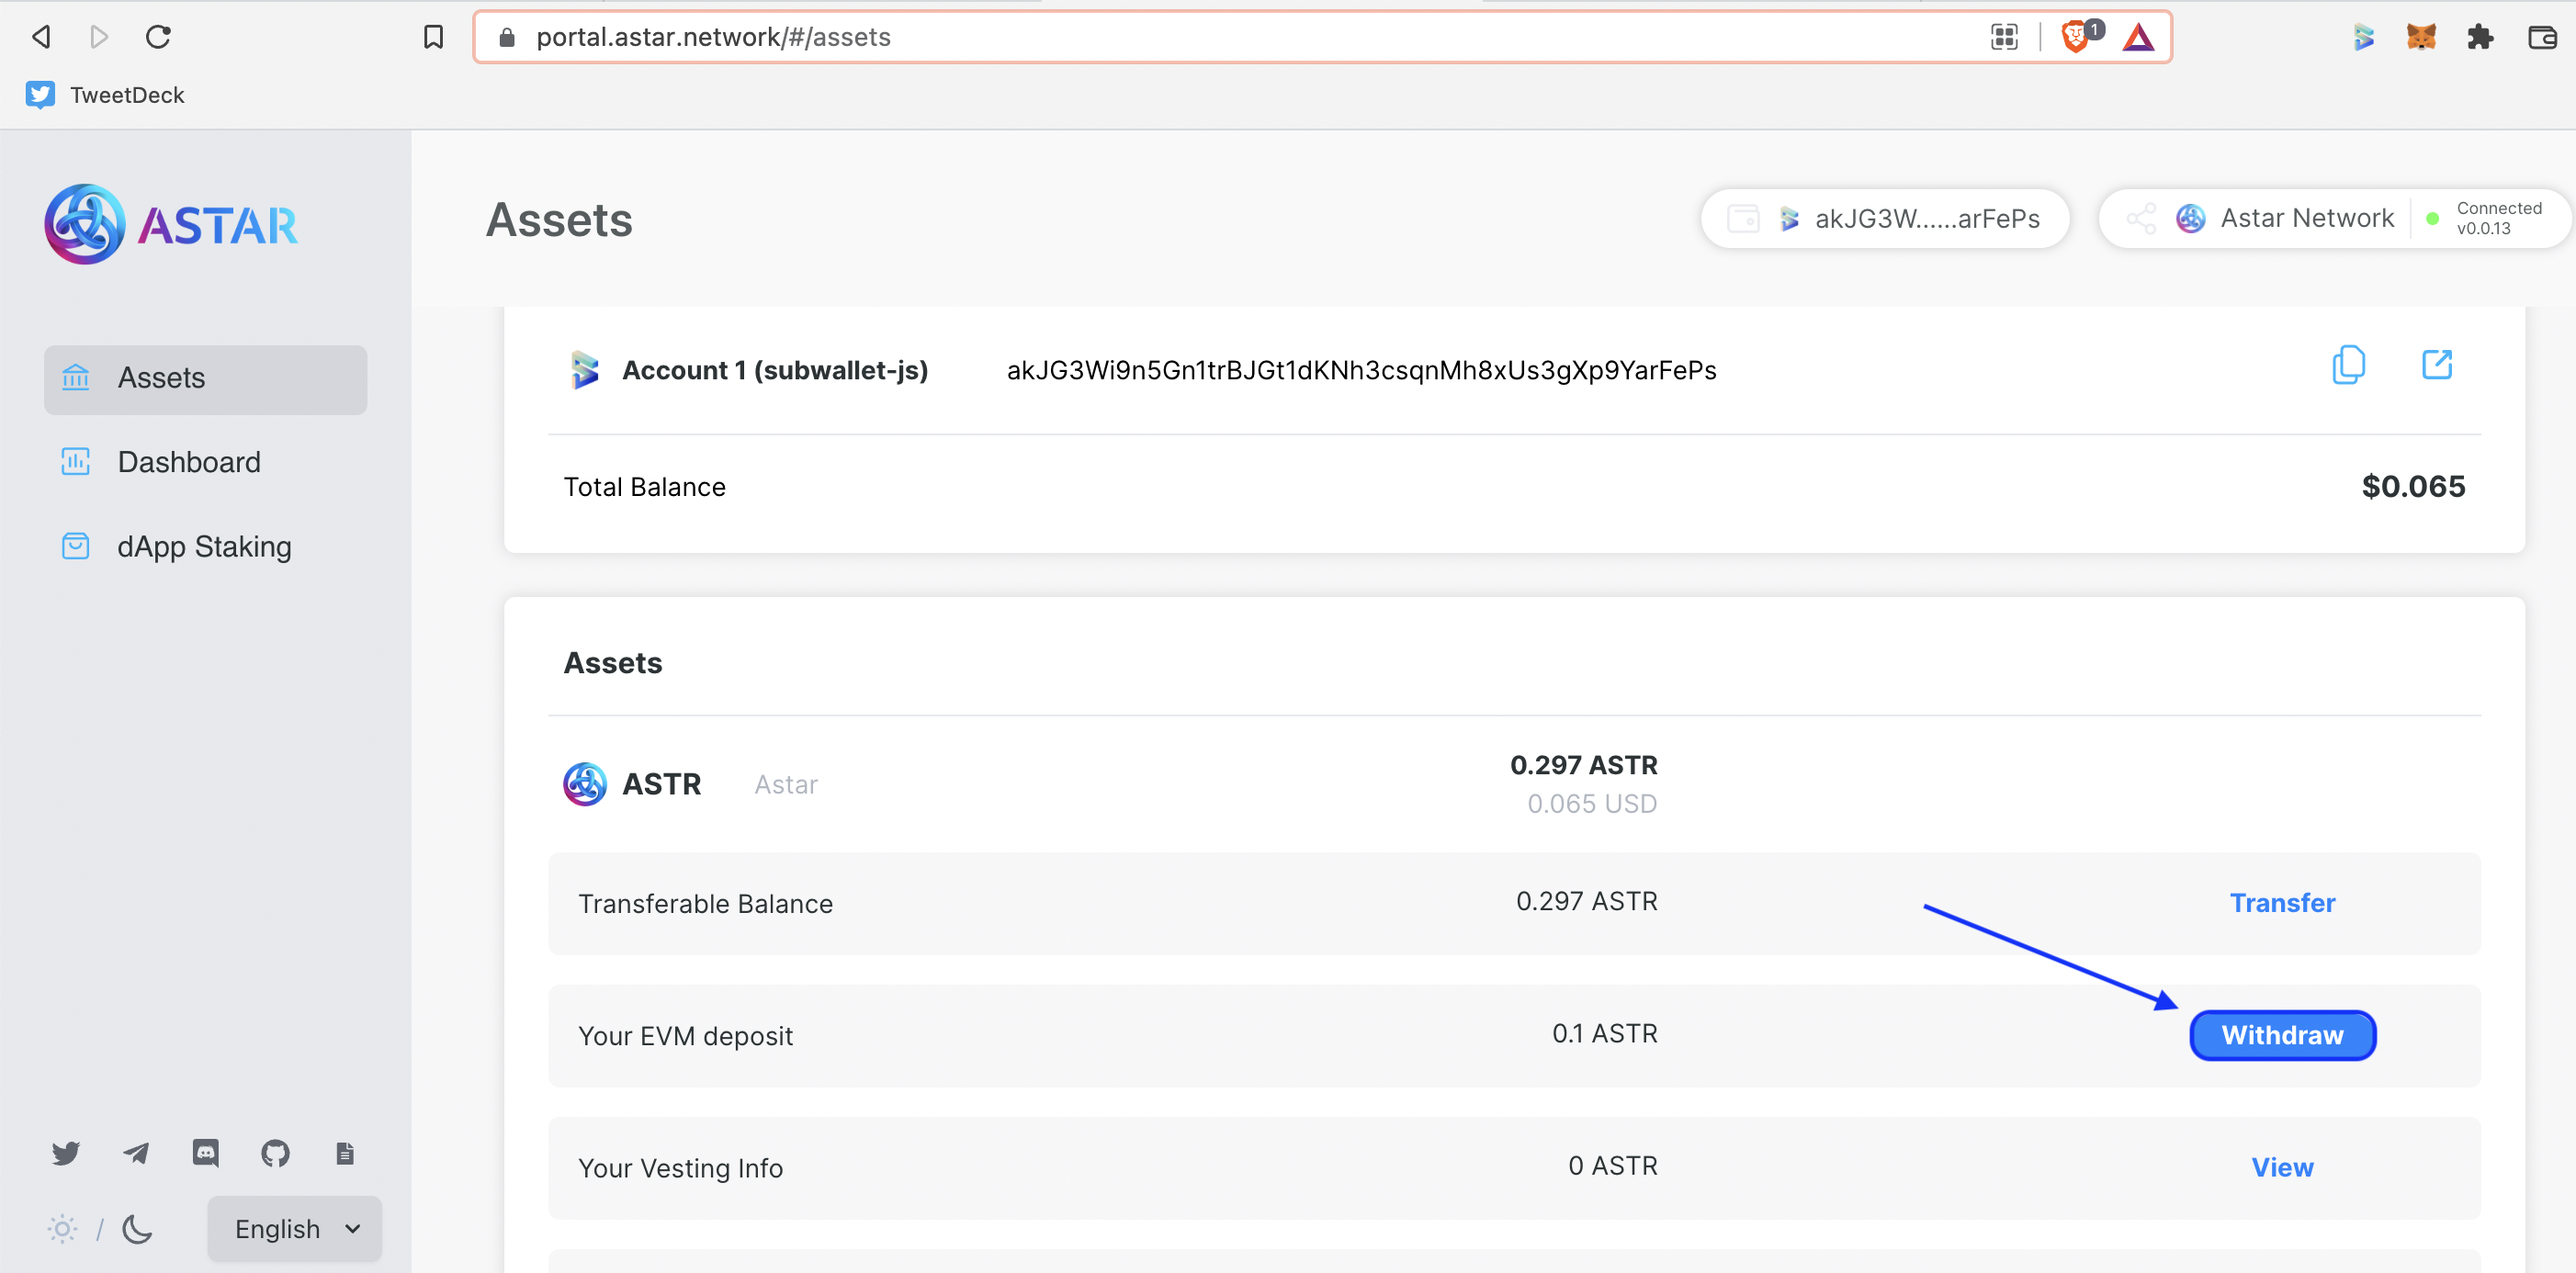
Task: Open the MetaMask fox extension icon
Action: click(x=2421, y=37)
